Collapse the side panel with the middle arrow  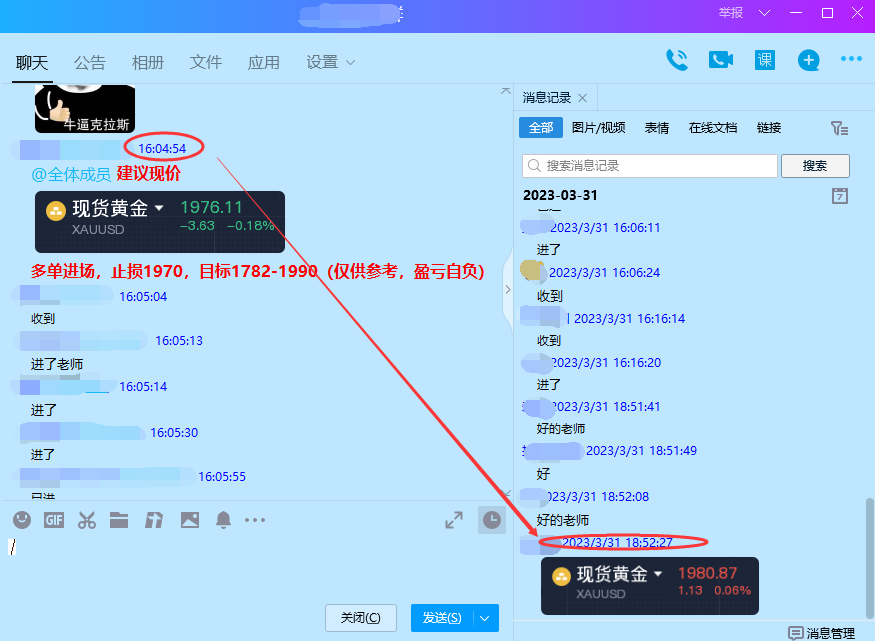[x=507, y=290]
